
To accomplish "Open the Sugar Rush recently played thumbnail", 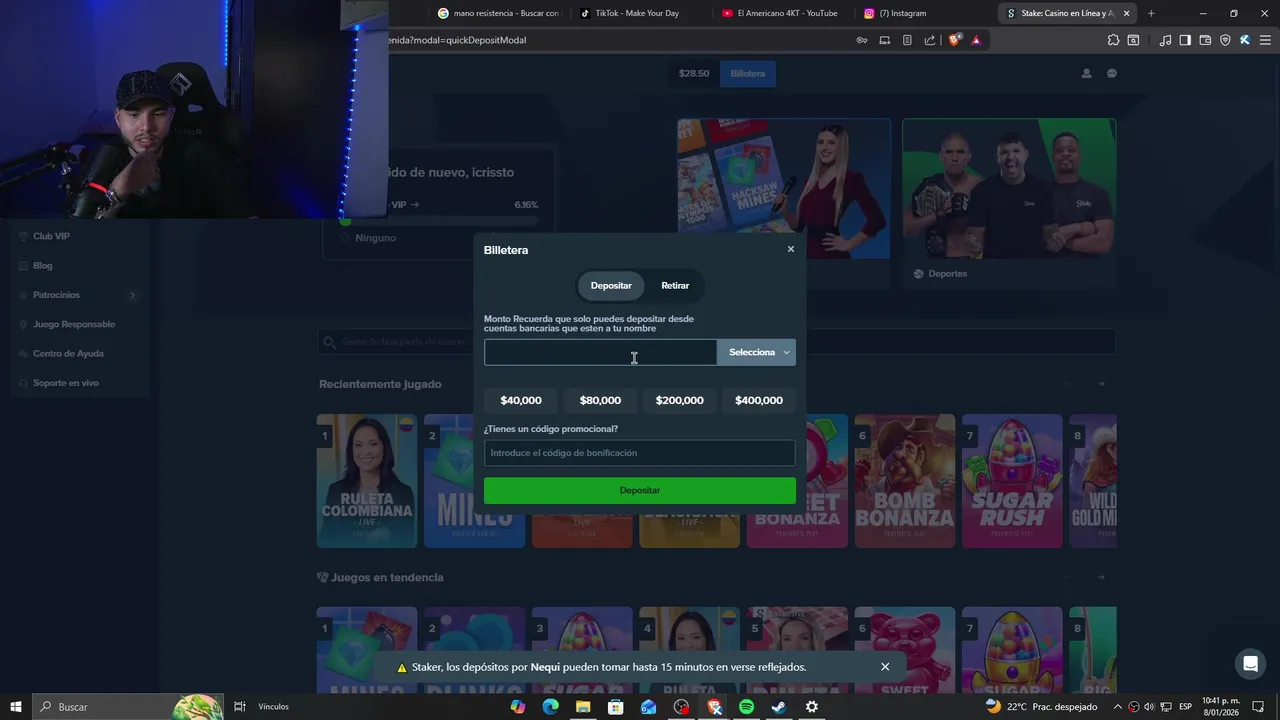I will click(x=1012, y=481).
